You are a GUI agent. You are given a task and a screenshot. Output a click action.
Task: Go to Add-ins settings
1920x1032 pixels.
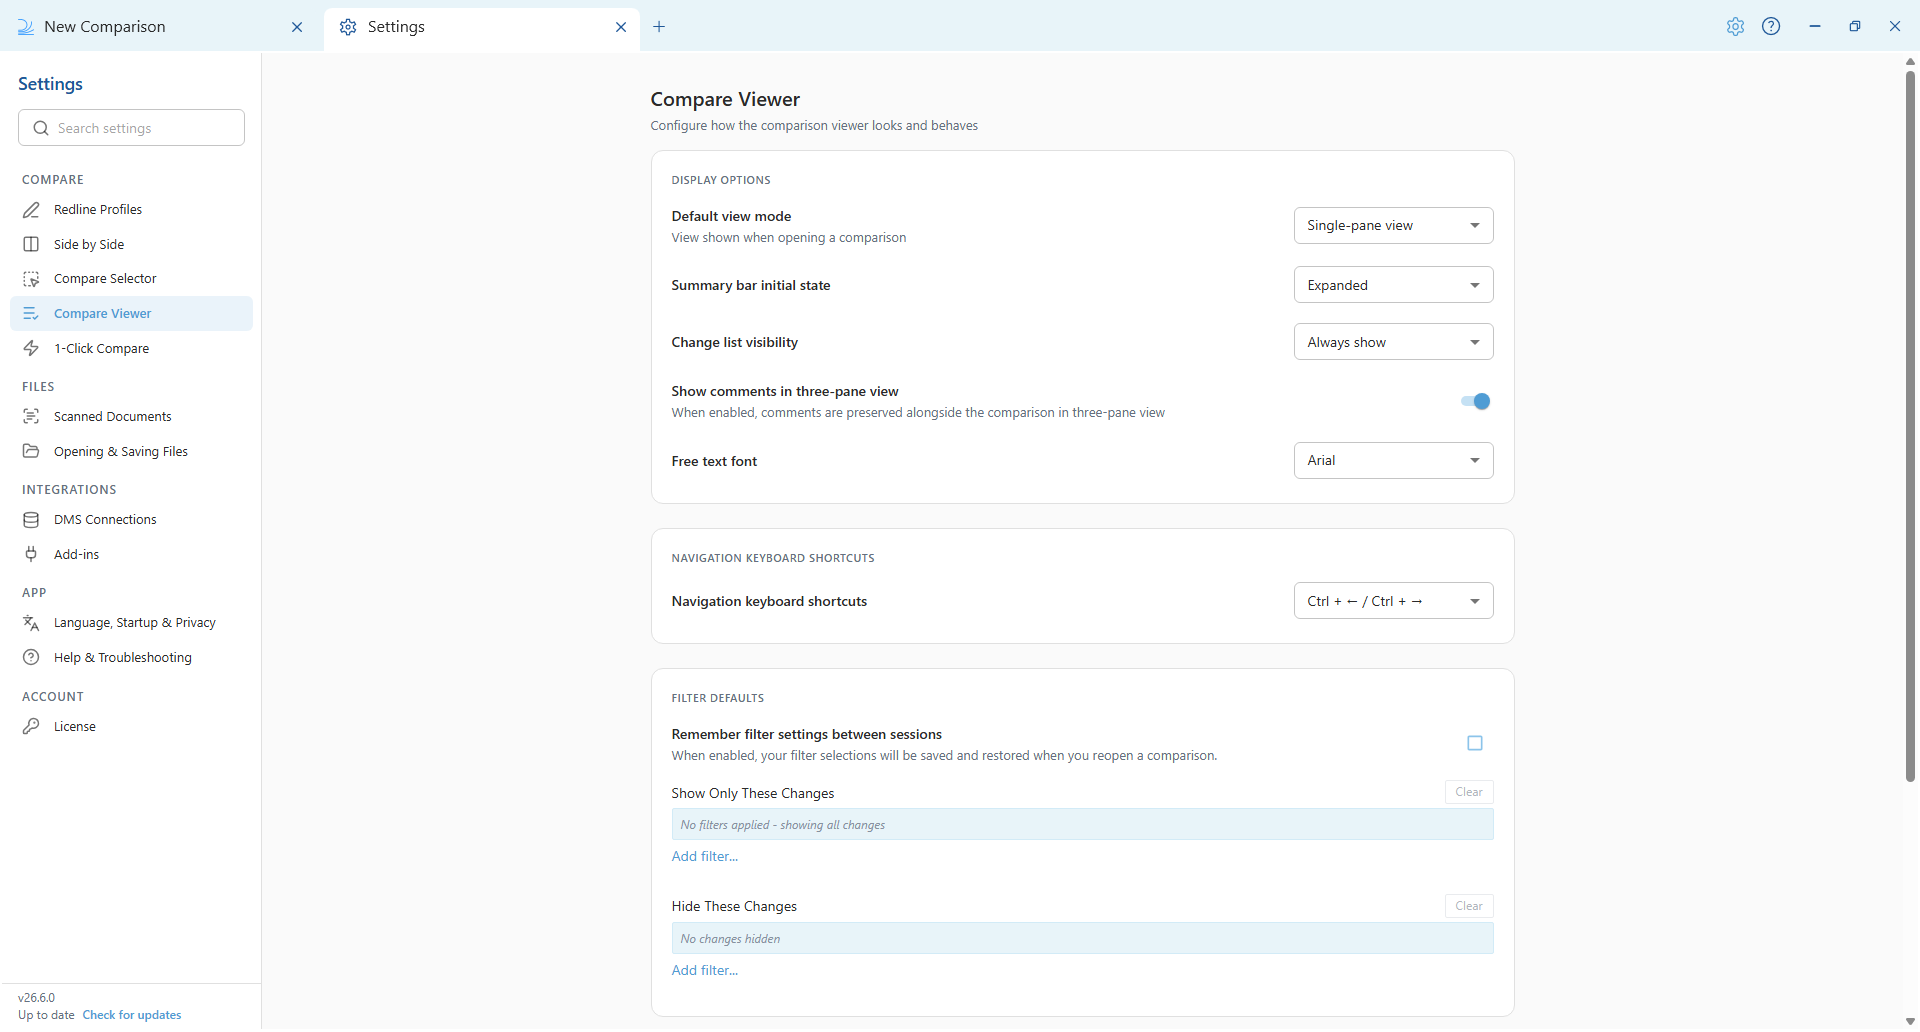(x=131, y=555)
